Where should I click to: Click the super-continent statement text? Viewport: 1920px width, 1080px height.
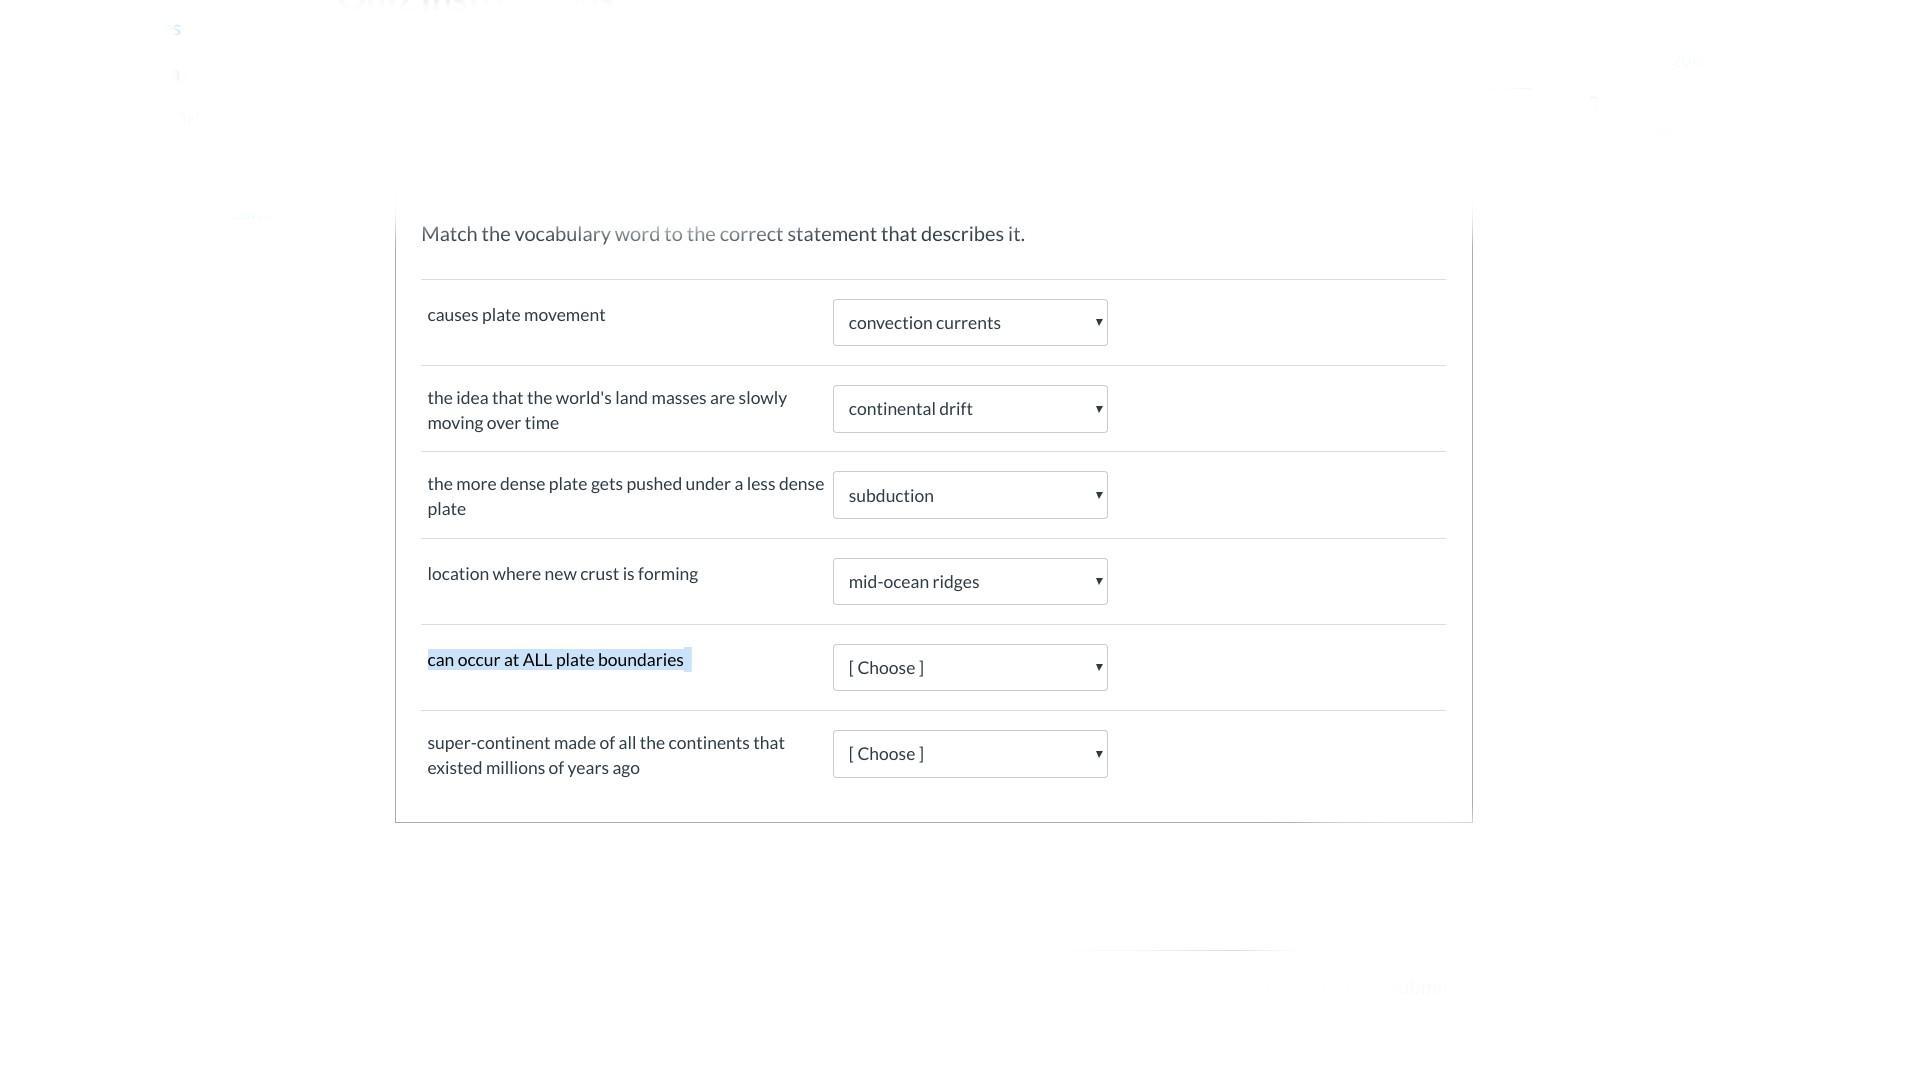pyautogui.click(x=605, y=755)
